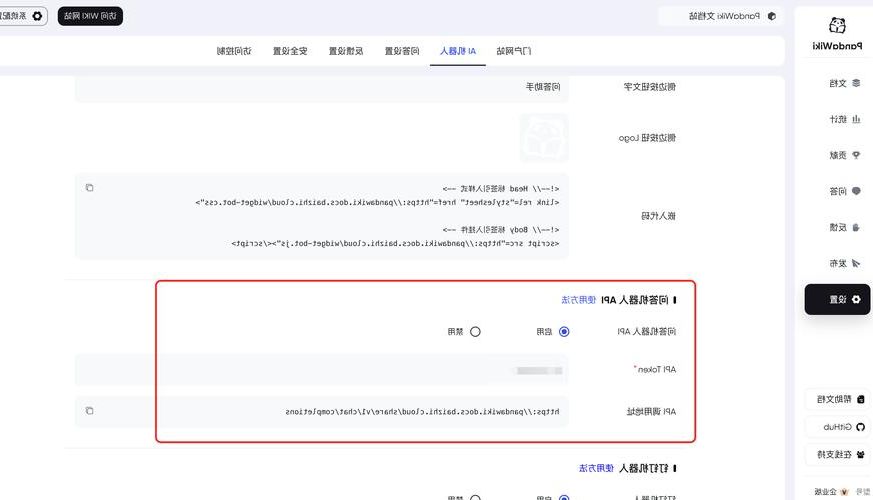873x500 pixels.
Task: Click the 嵌入代码 label
Action: pyautogui.click(x=658, y=216)
